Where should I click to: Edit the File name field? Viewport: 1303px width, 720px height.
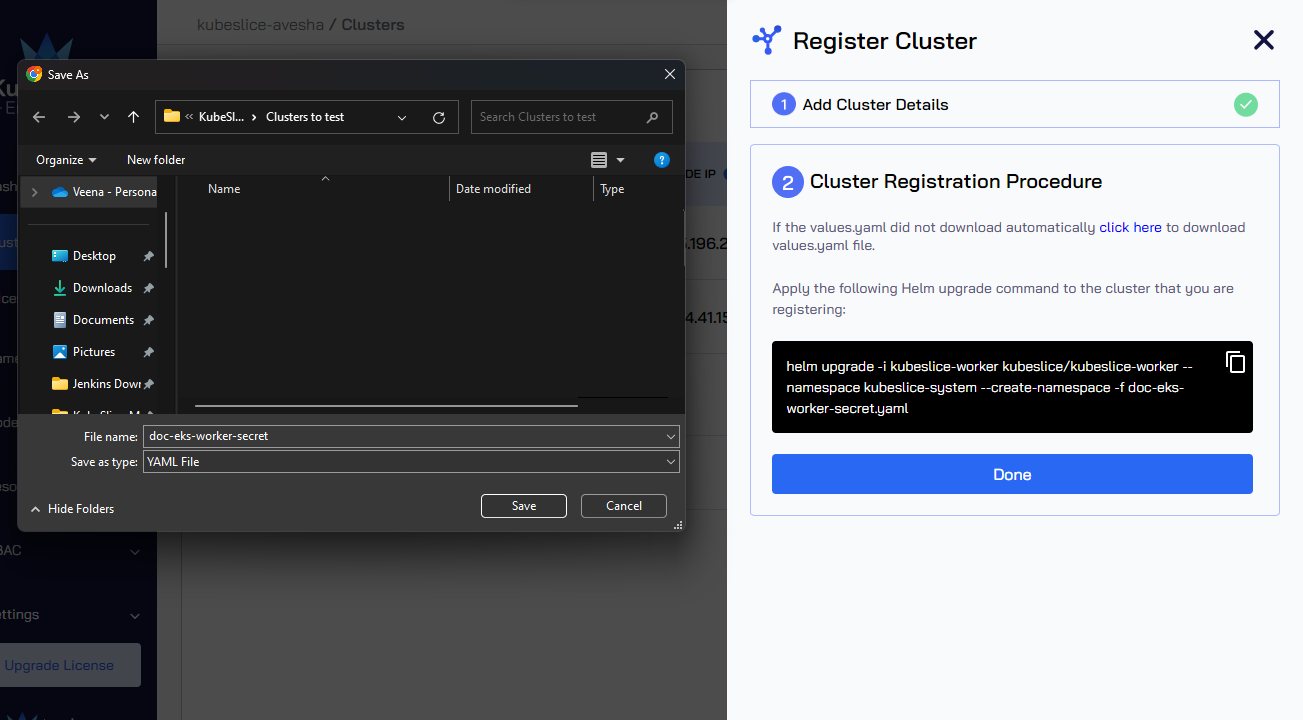[x=404, y=436]
